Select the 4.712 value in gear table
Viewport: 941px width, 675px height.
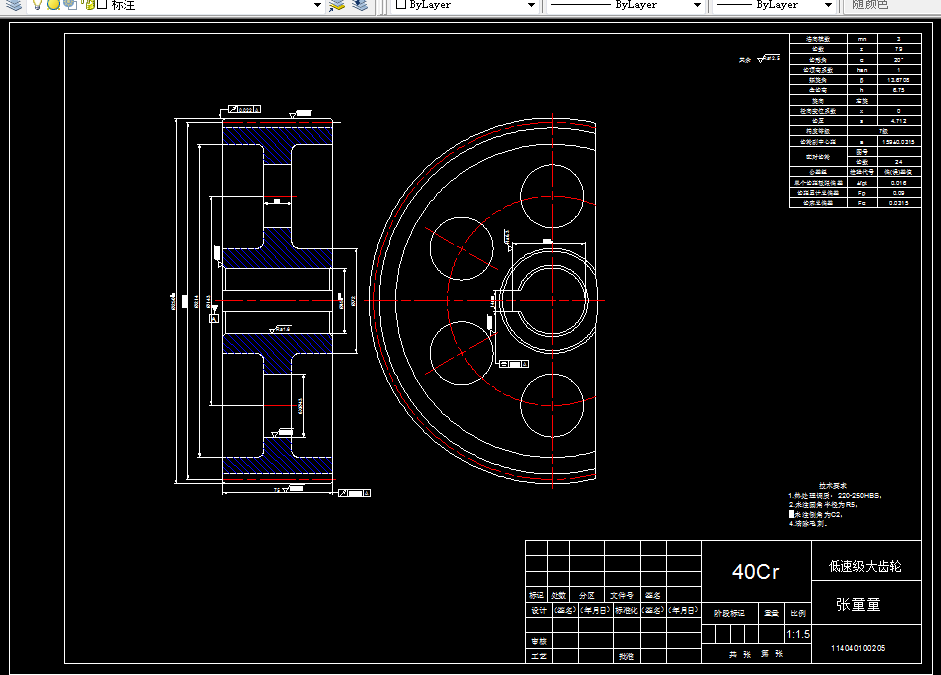point(898,121)
